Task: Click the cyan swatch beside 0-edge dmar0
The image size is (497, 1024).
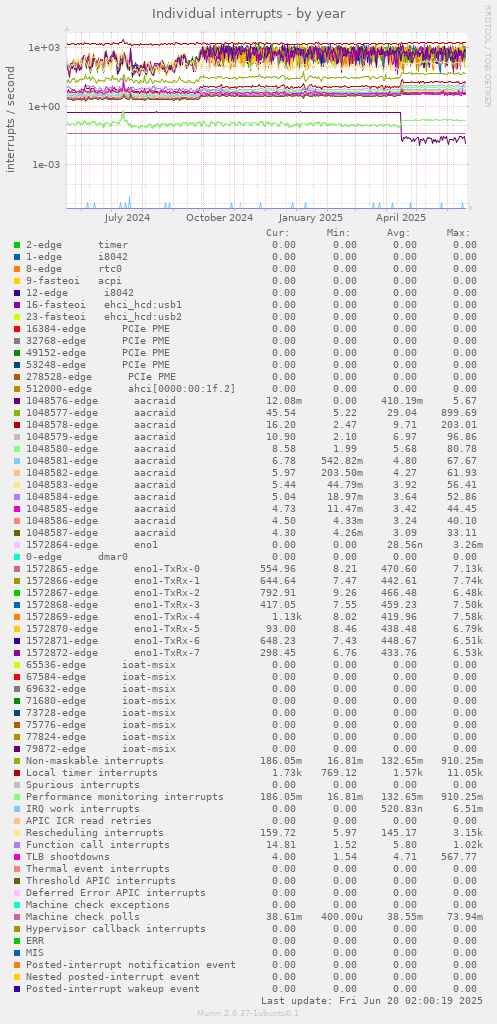Action: [x=17, y=556]
